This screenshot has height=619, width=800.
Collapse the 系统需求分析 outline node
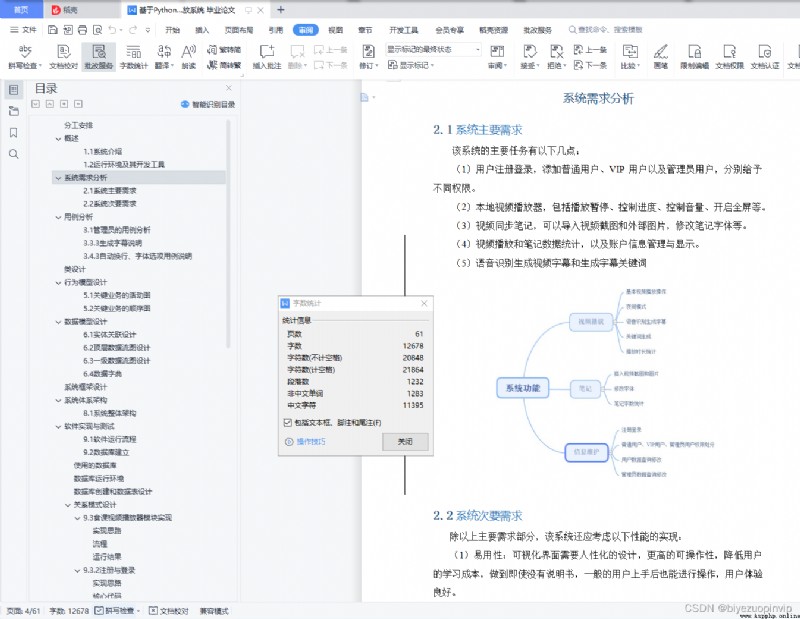pos(58,178)
